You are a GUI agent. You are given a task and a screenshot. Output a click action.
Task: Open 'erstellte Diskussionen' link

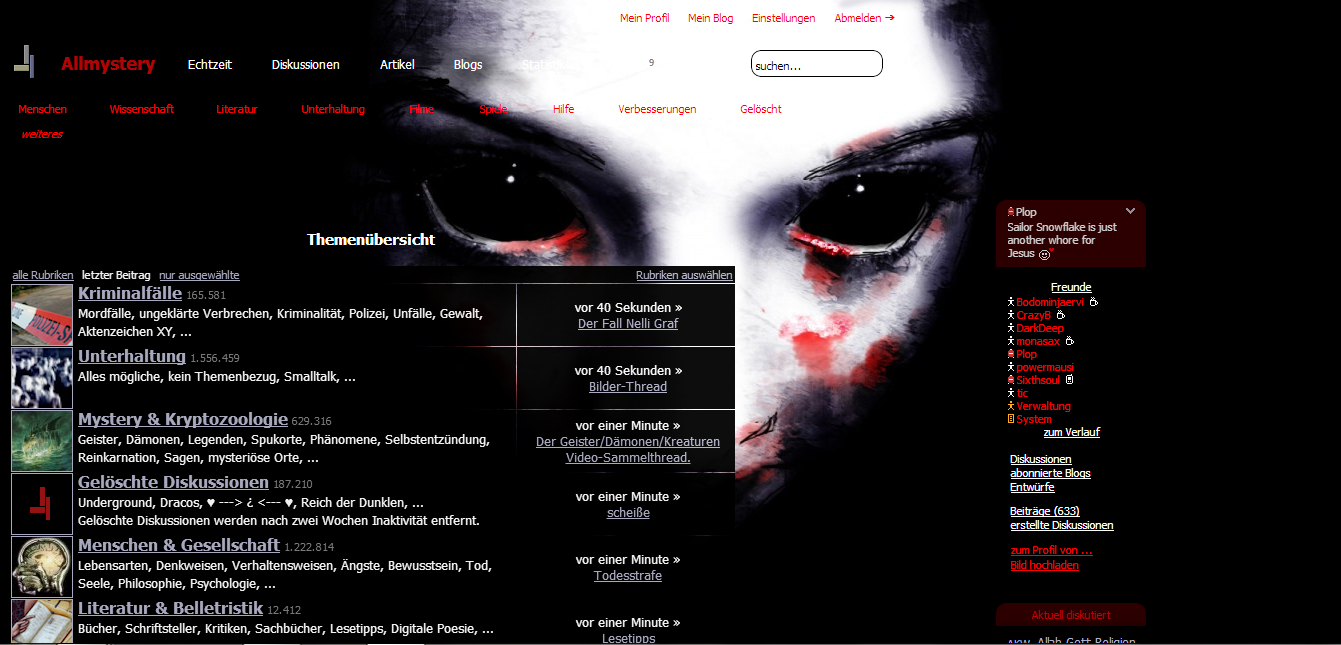pos(1062,526)
